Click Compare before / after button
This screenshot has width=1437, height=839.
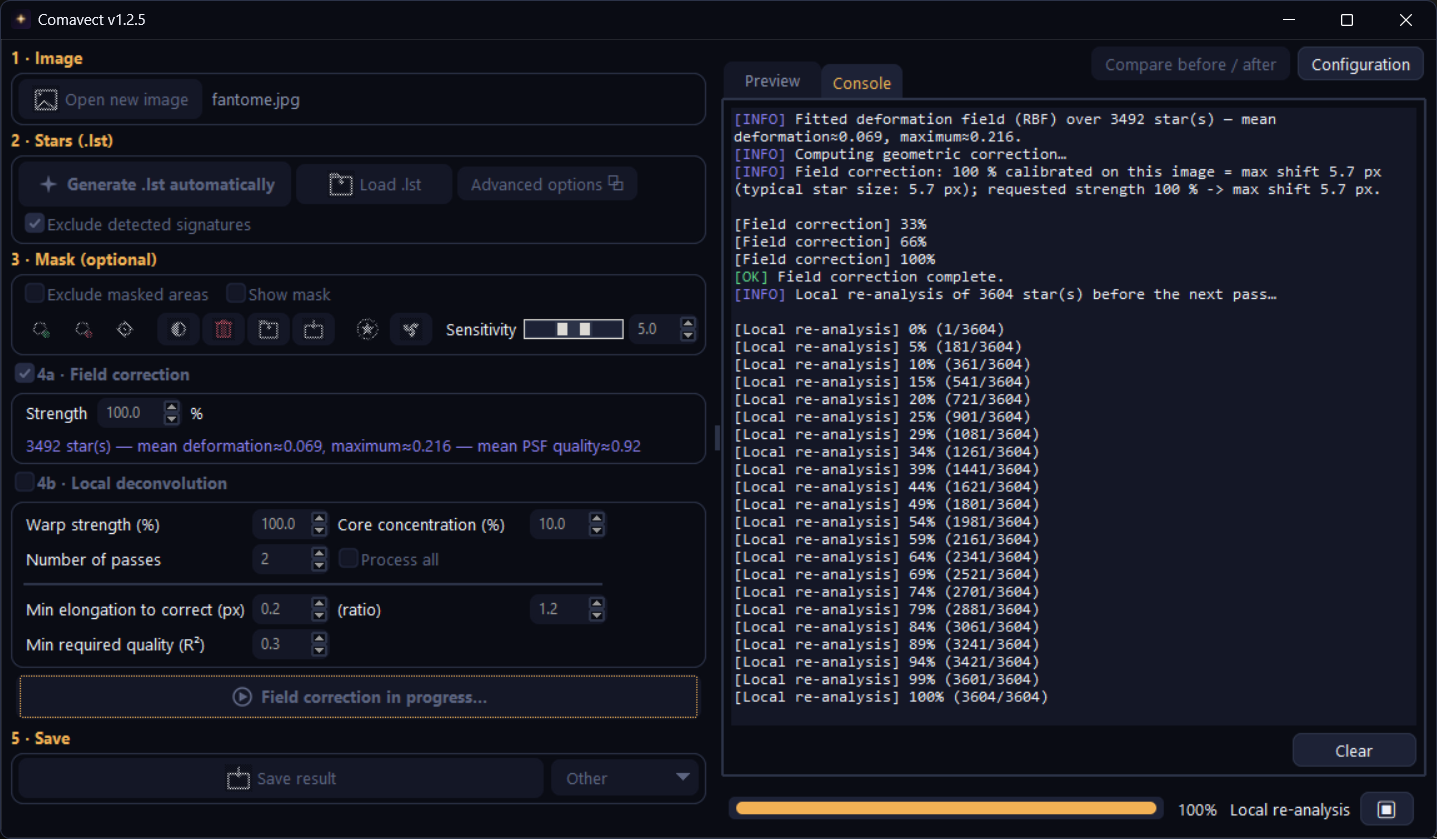click(x=1190, y=64)
